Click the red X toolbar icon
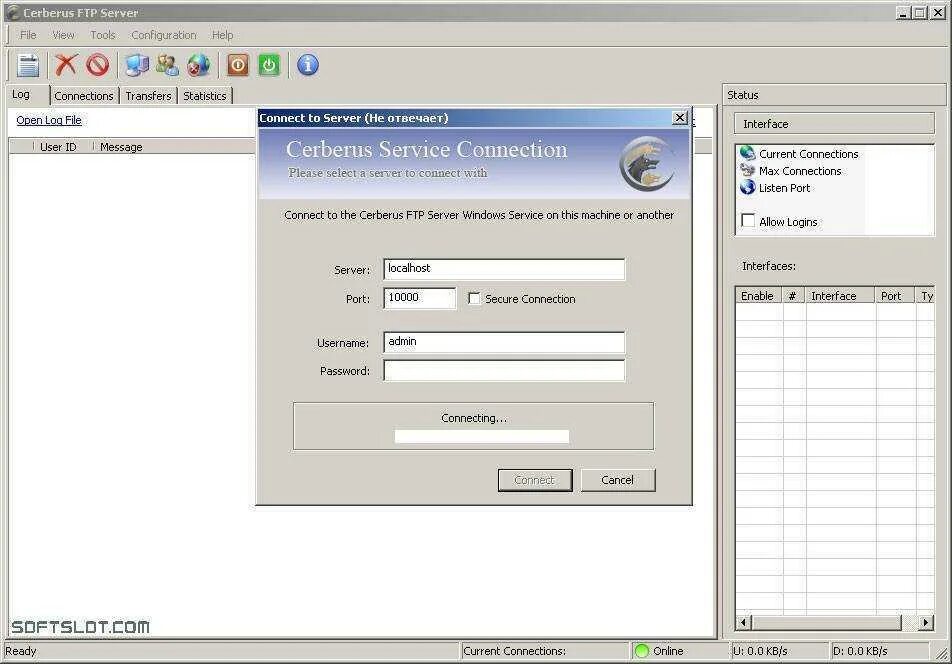The width and height of the screenshot is (952, 664). click(x=66, y=64)
